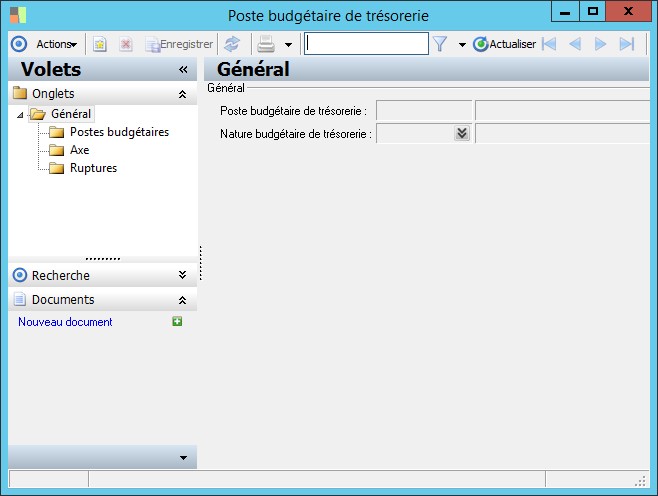Click the Nature budgétaire de trésorerie description field
Viewport: 658px width, 496px height.
(562, 133)
